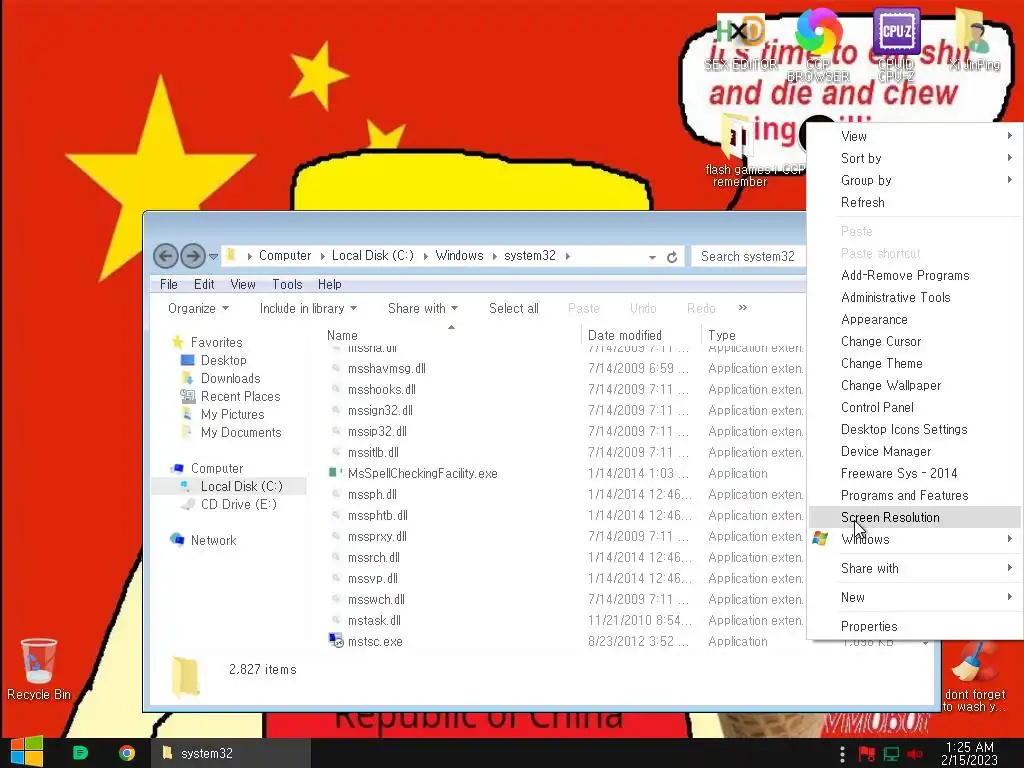Open the File menu in Explorer
The height and width of the screenshot is (768, 1024).
pyautogui.click(x=168, y=284)
